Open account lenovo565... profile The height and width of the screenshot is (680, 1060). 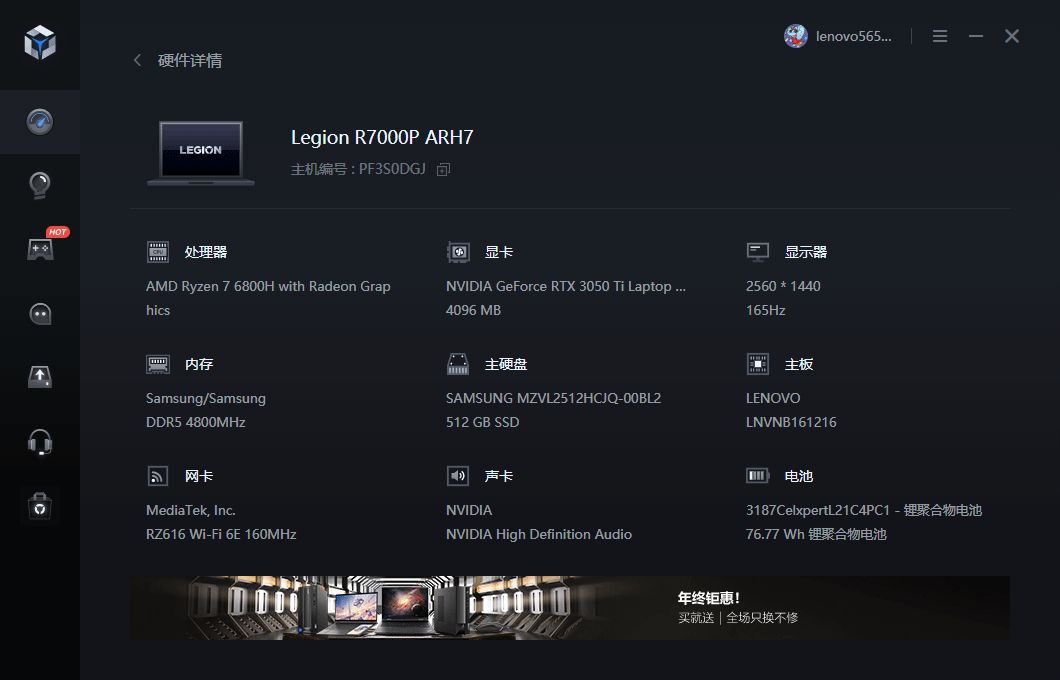pos(853,37)
